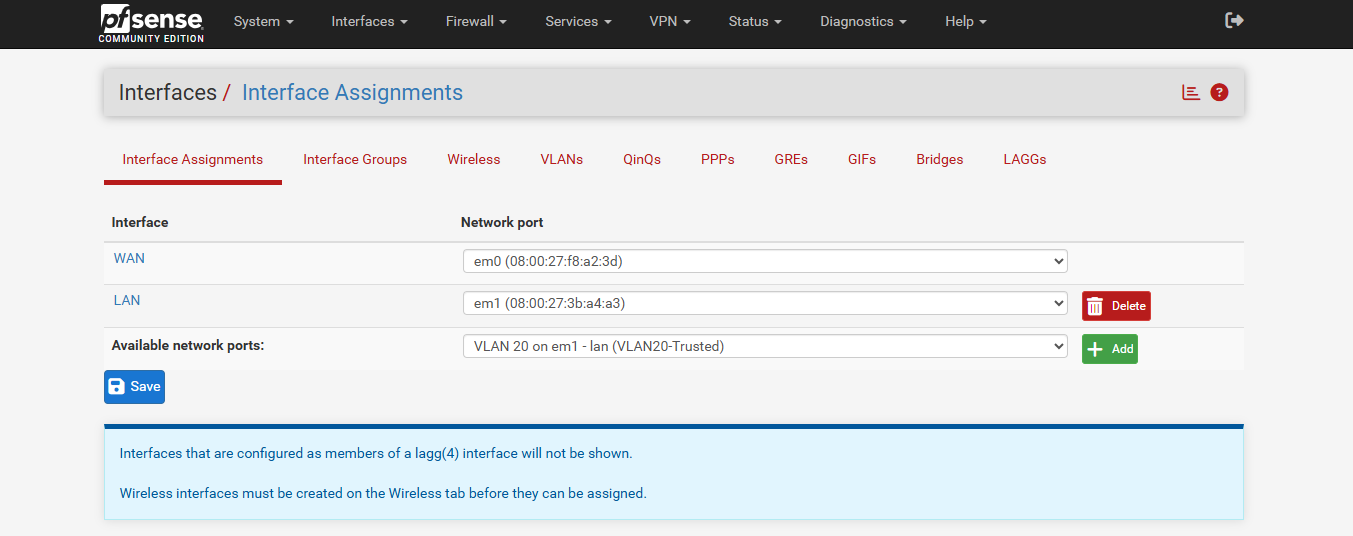Save the interface assignments
This screenshot has width=1353, height=536.
pos(134,387)
